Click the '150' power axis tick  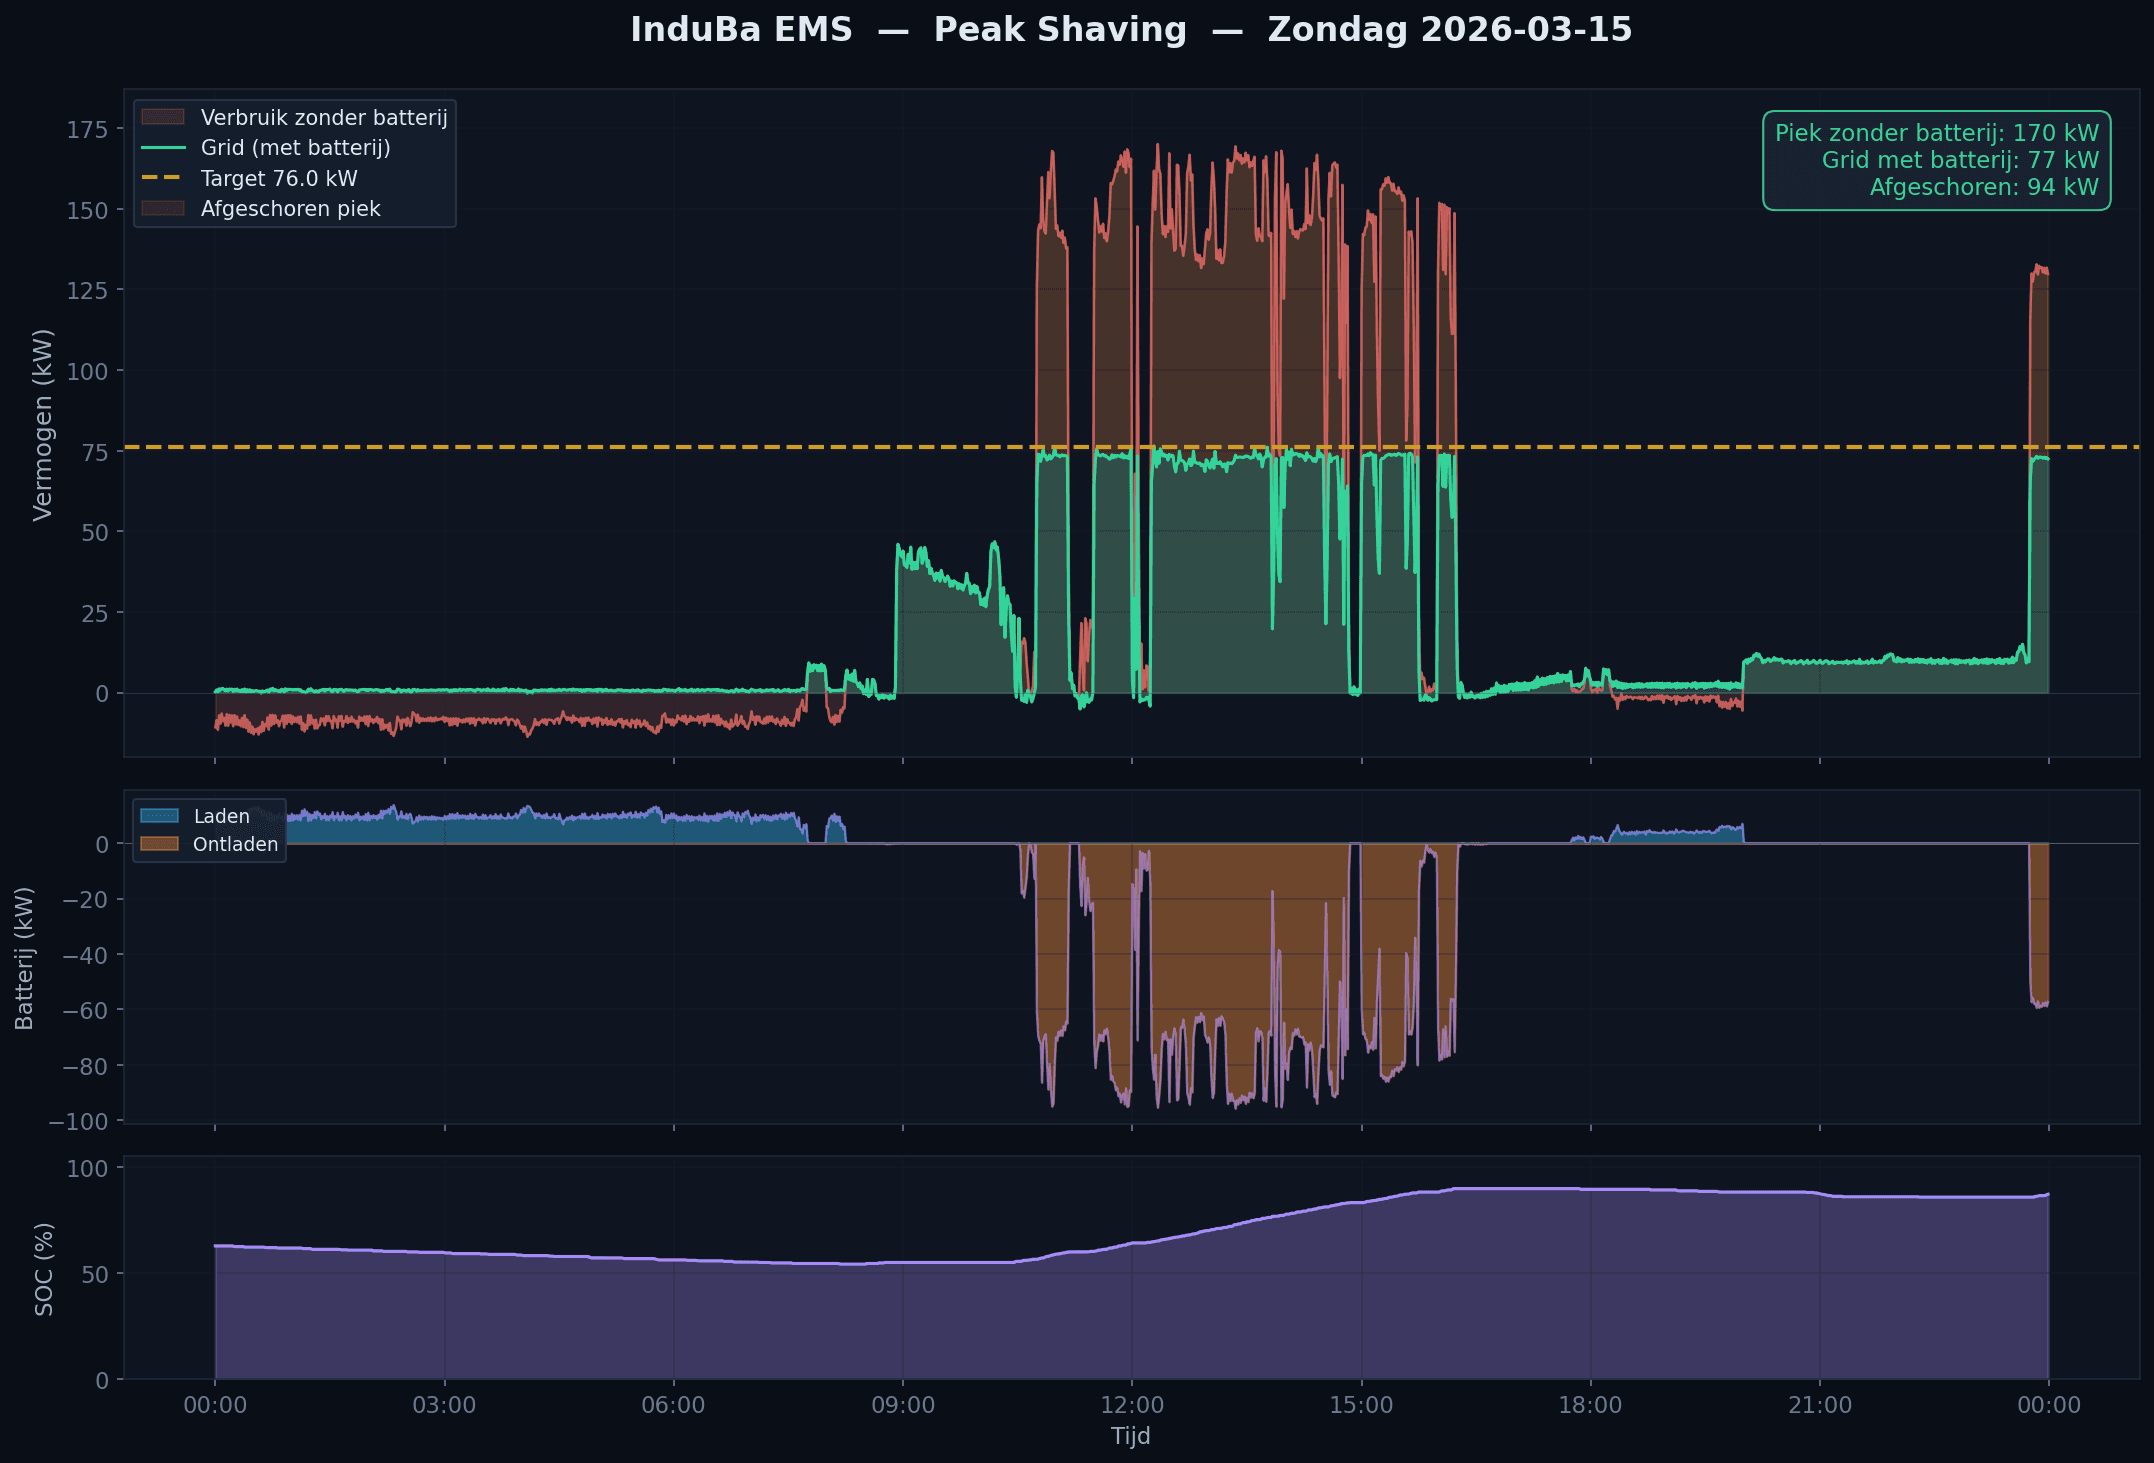pos(88,210)
